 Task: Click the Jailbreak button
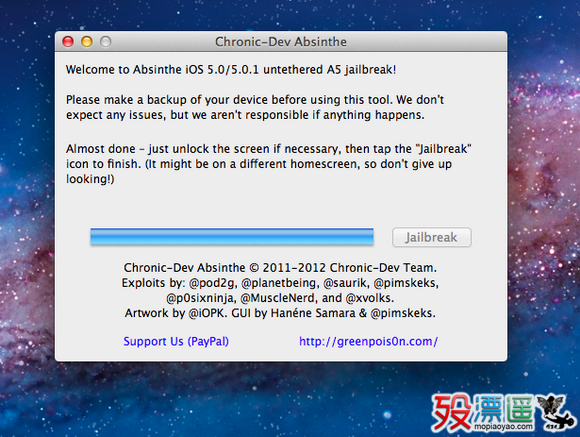pos(432,237)
